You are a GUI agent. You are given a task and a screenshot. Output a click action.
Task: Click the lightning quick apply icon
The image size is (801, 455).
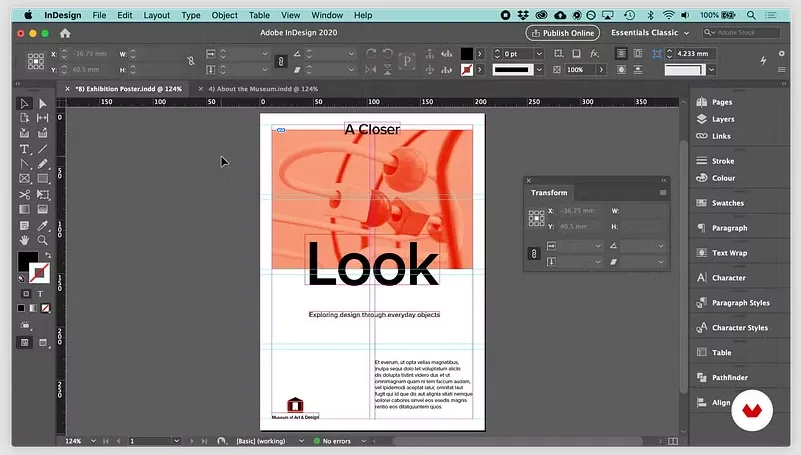pyautogui.click(x=763, y=61)
